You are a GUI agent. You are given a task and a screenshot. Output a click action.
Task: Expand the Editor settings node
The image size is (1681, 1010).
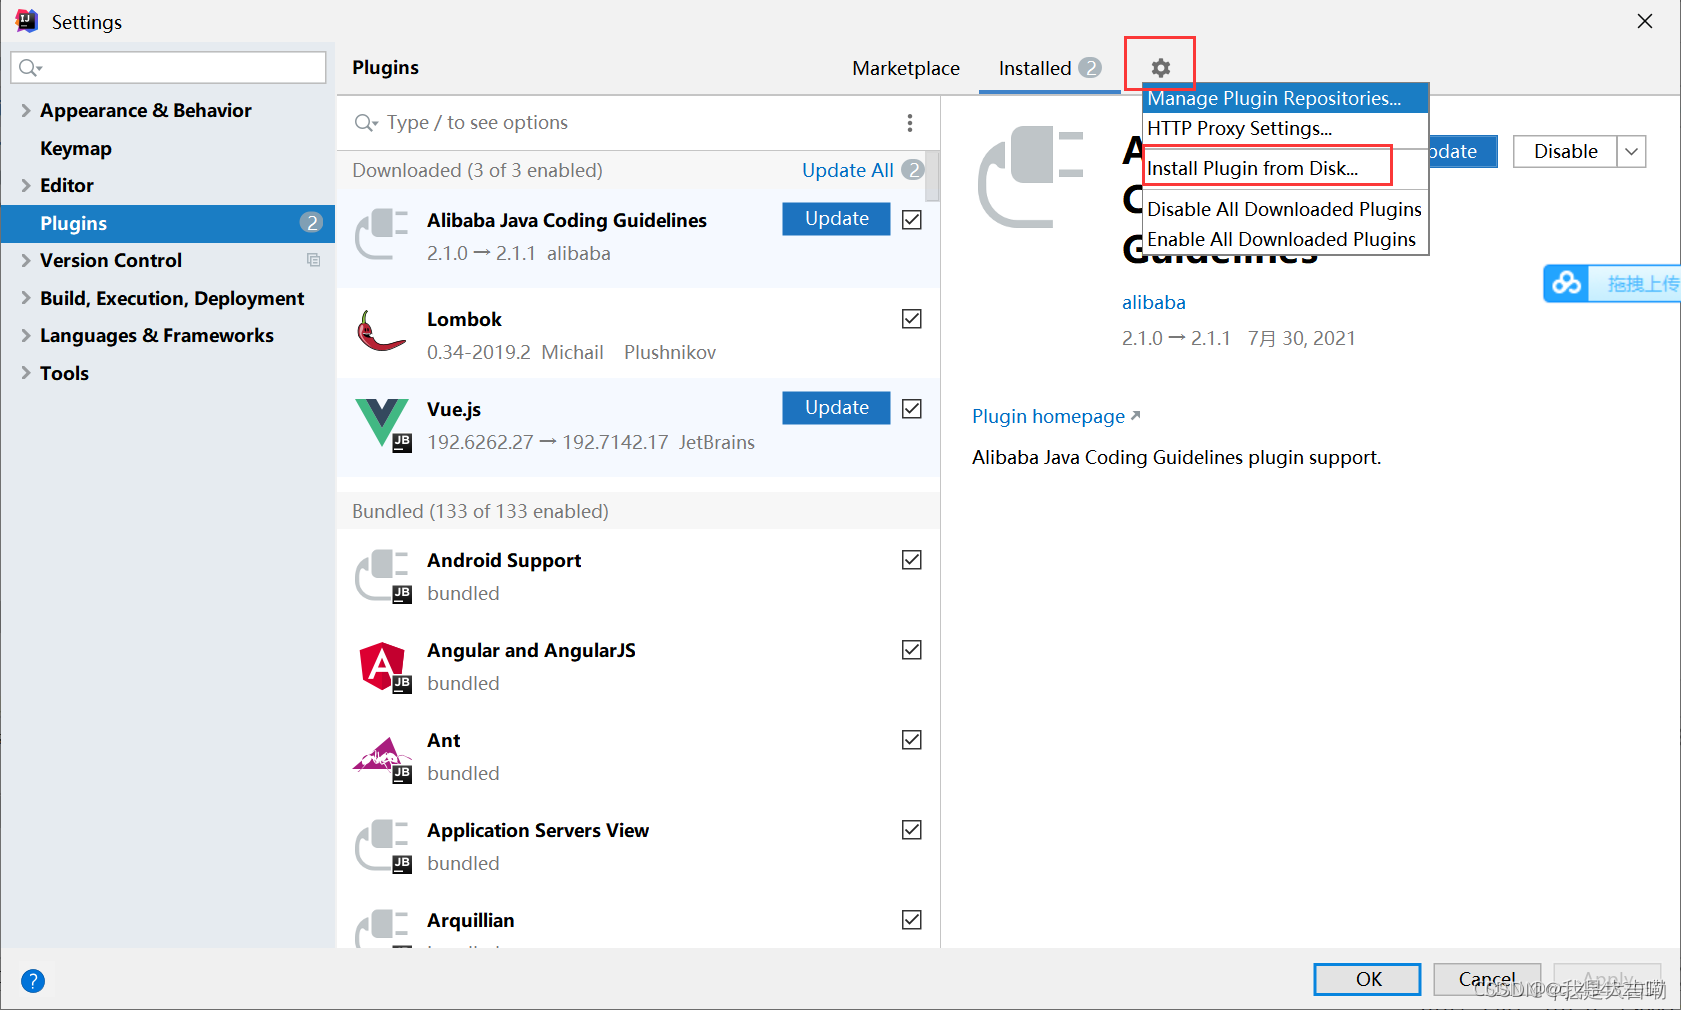click(x=26, y=185)
